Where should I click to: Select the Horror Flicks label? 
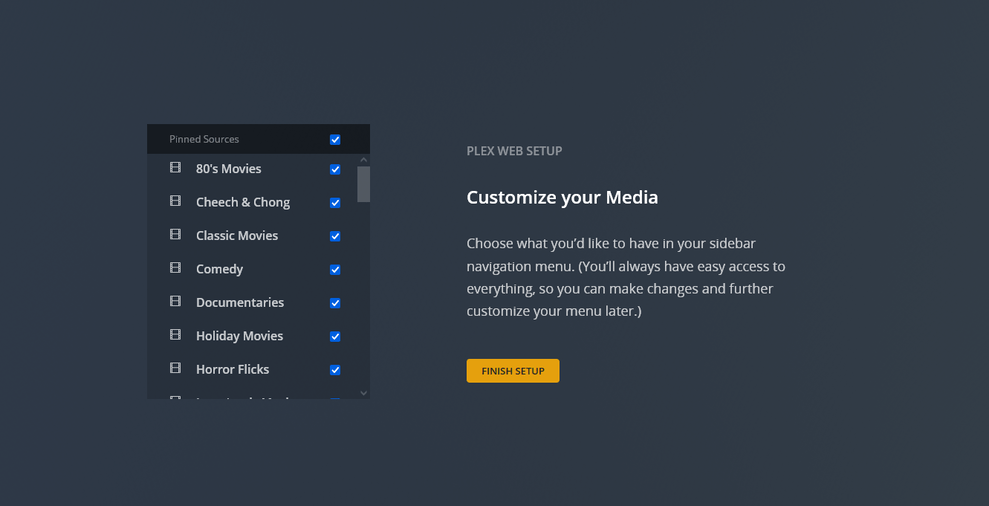(x=232, y=369)
